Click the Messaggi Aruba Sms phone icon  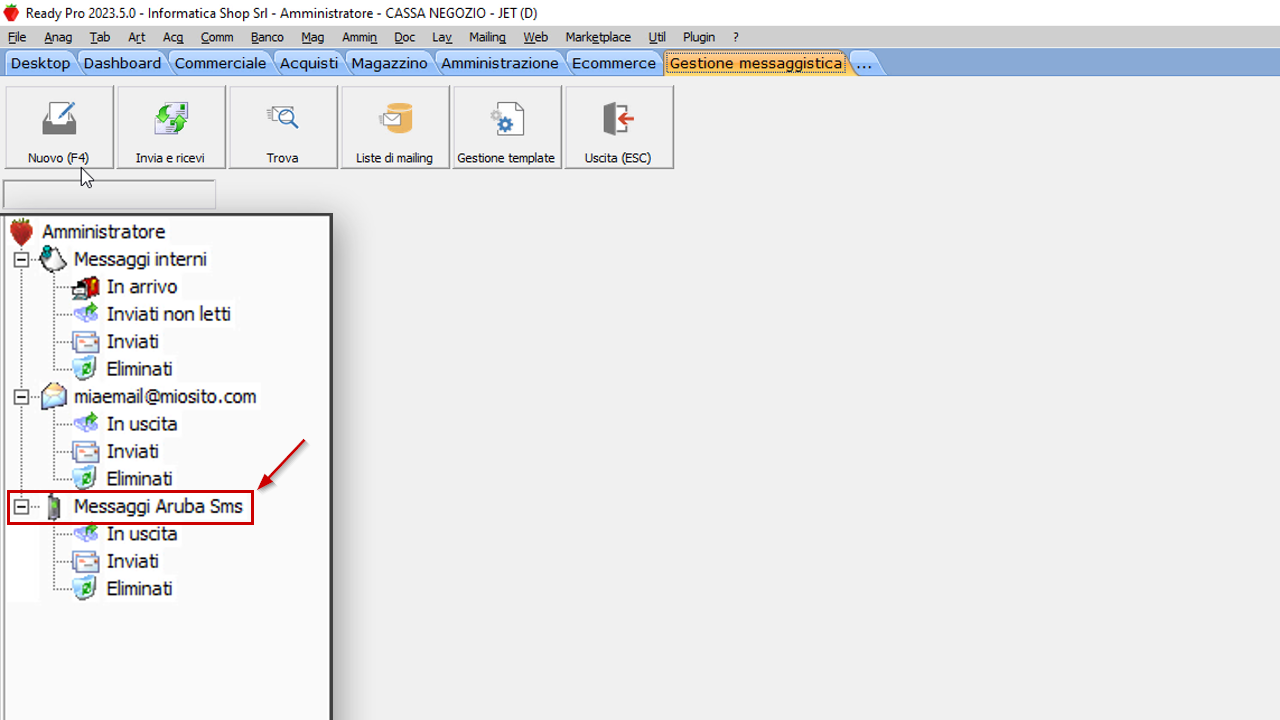[54, 507]
